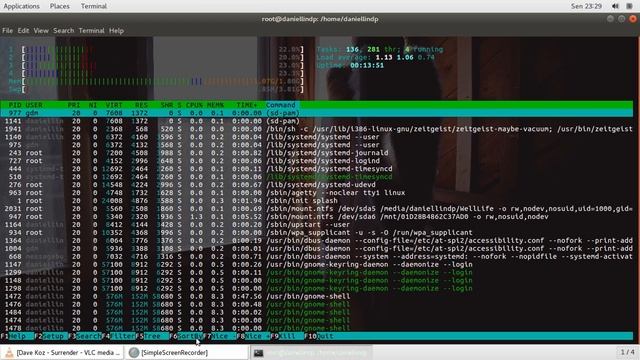Screen dimensions: 640x360
Task: Select the mount.ntfs /dev/sda5 process row
Action: pyautogui.click(x=317, y=209)
